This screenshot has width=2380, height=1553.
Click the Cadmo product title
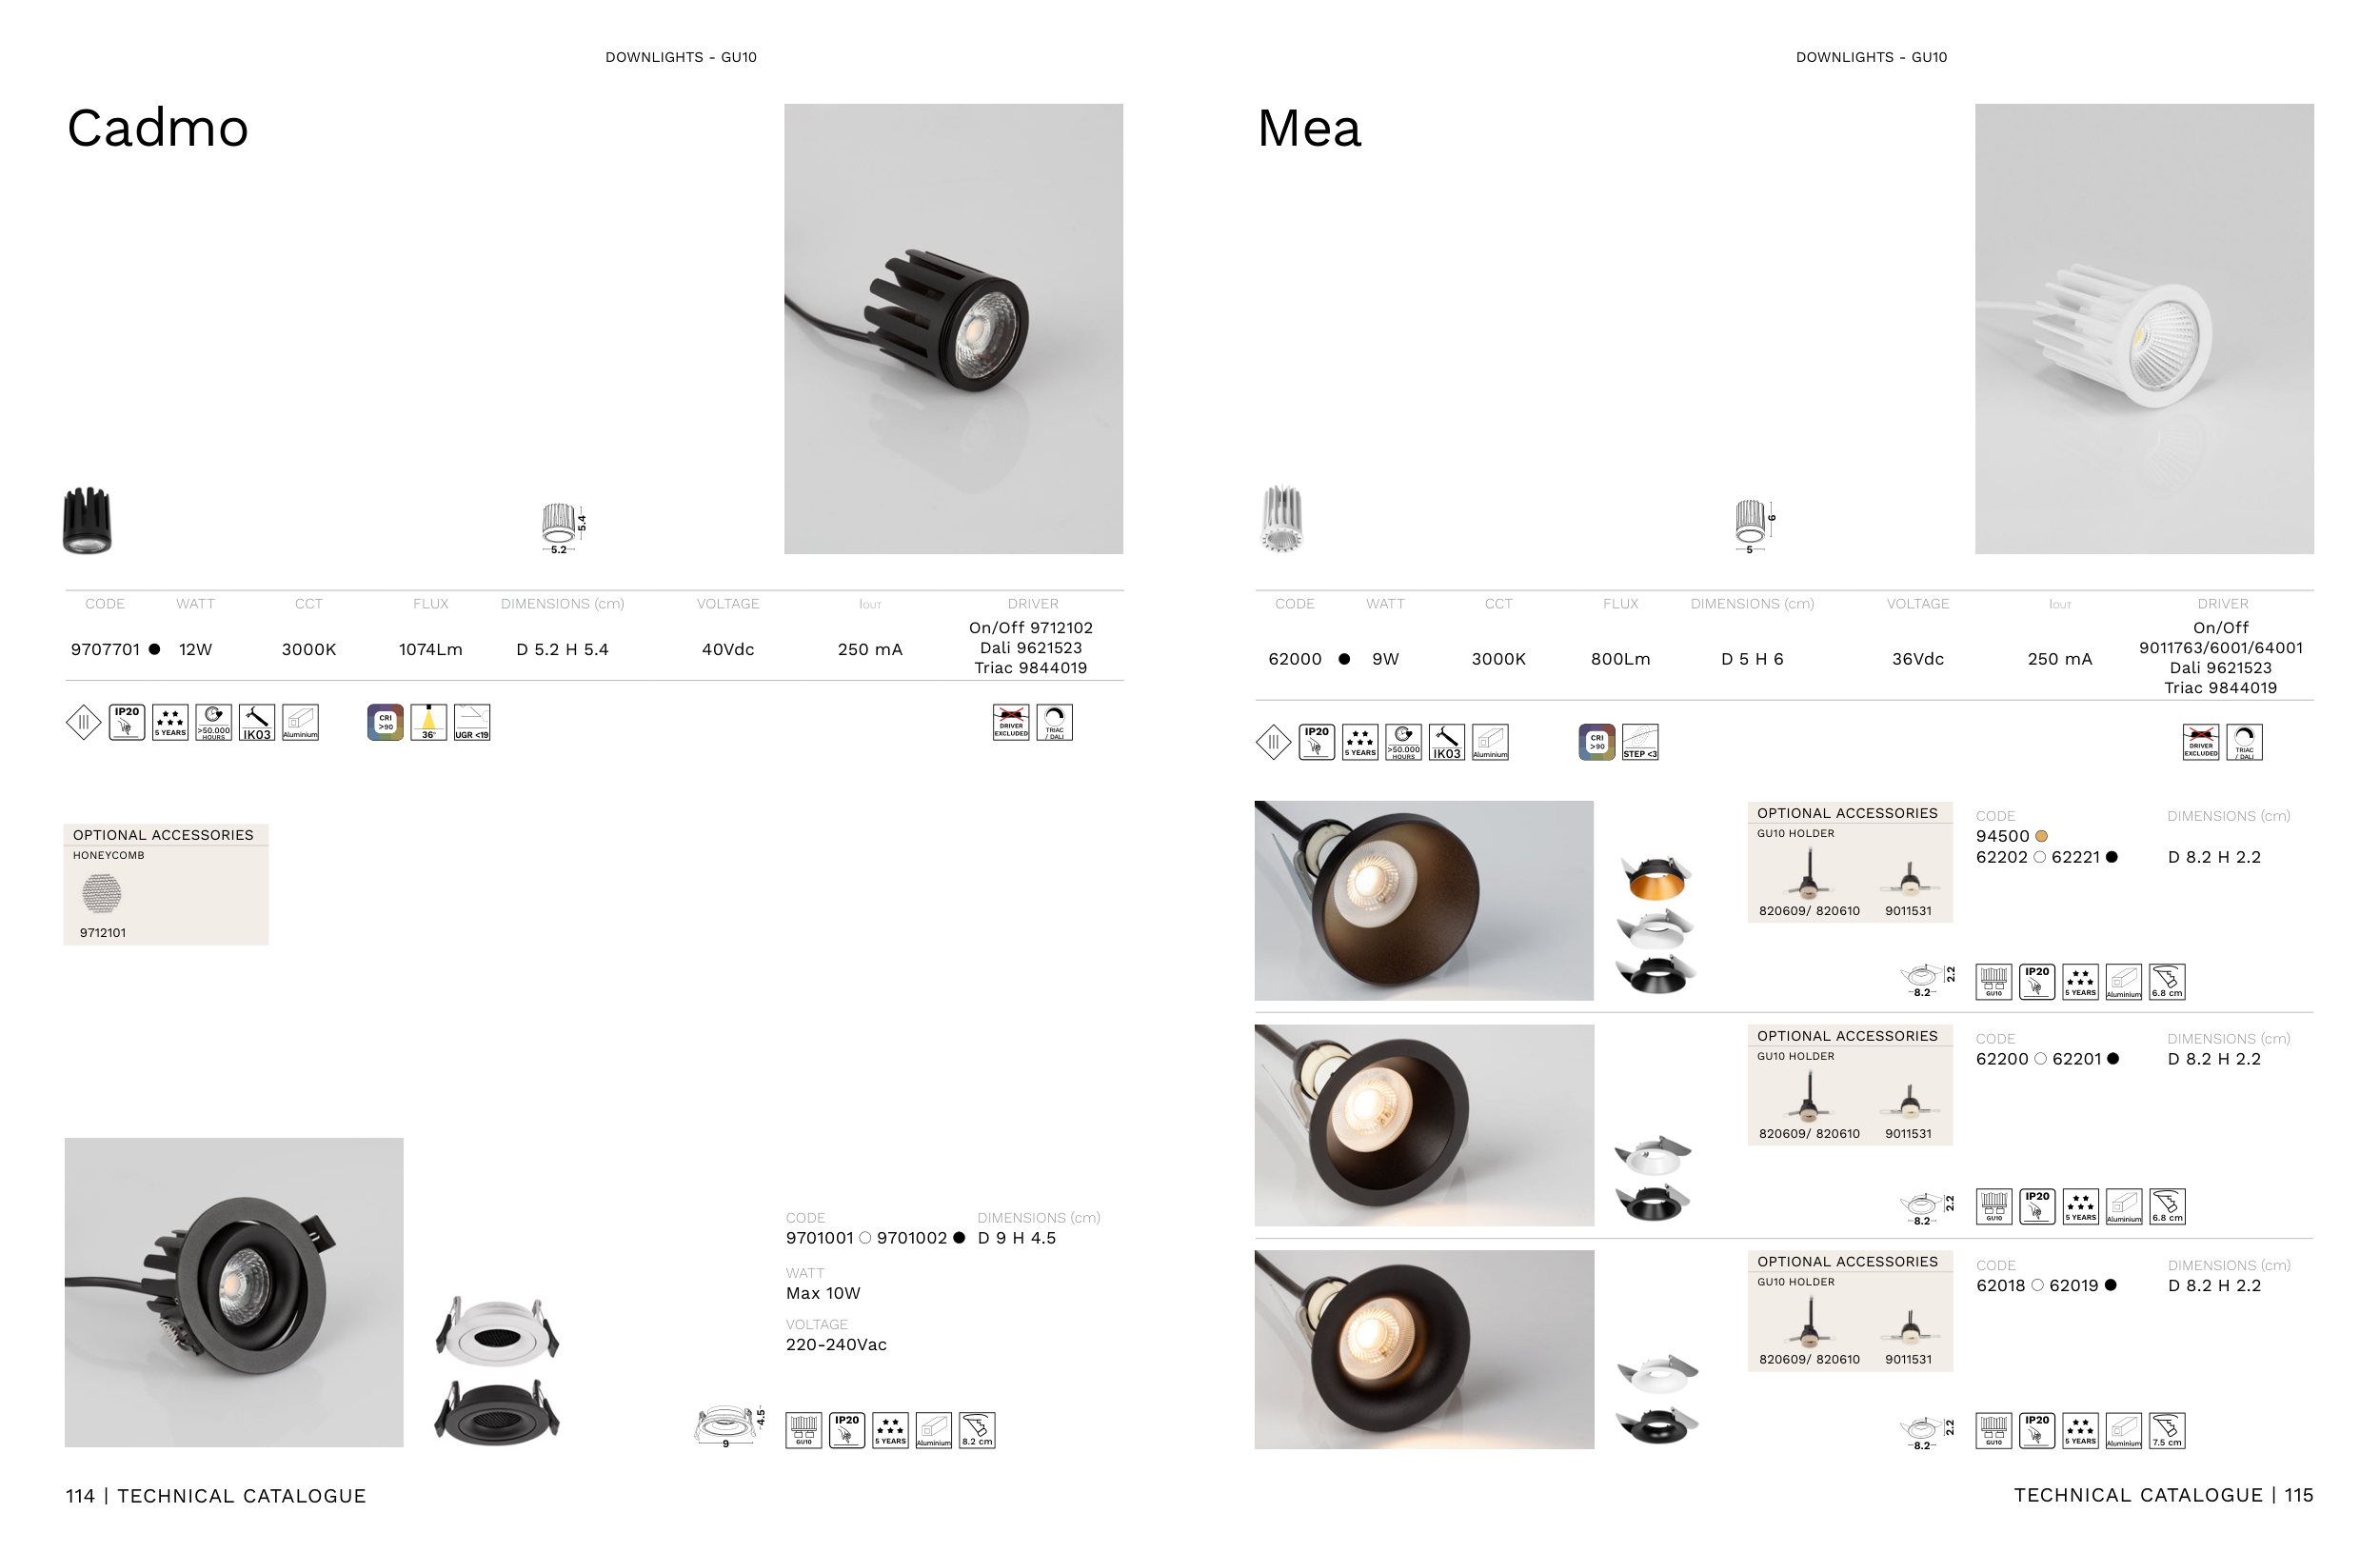(158, 128)
